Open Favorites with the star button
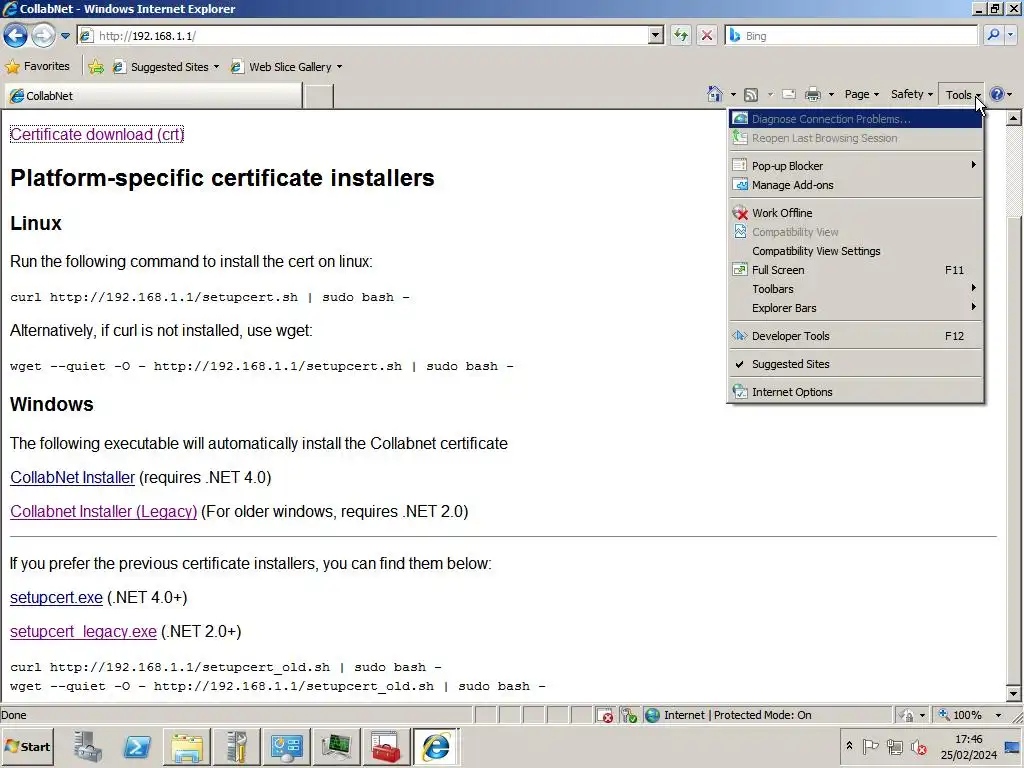Viewport: 1024px width, 768px height. (37, 67)
